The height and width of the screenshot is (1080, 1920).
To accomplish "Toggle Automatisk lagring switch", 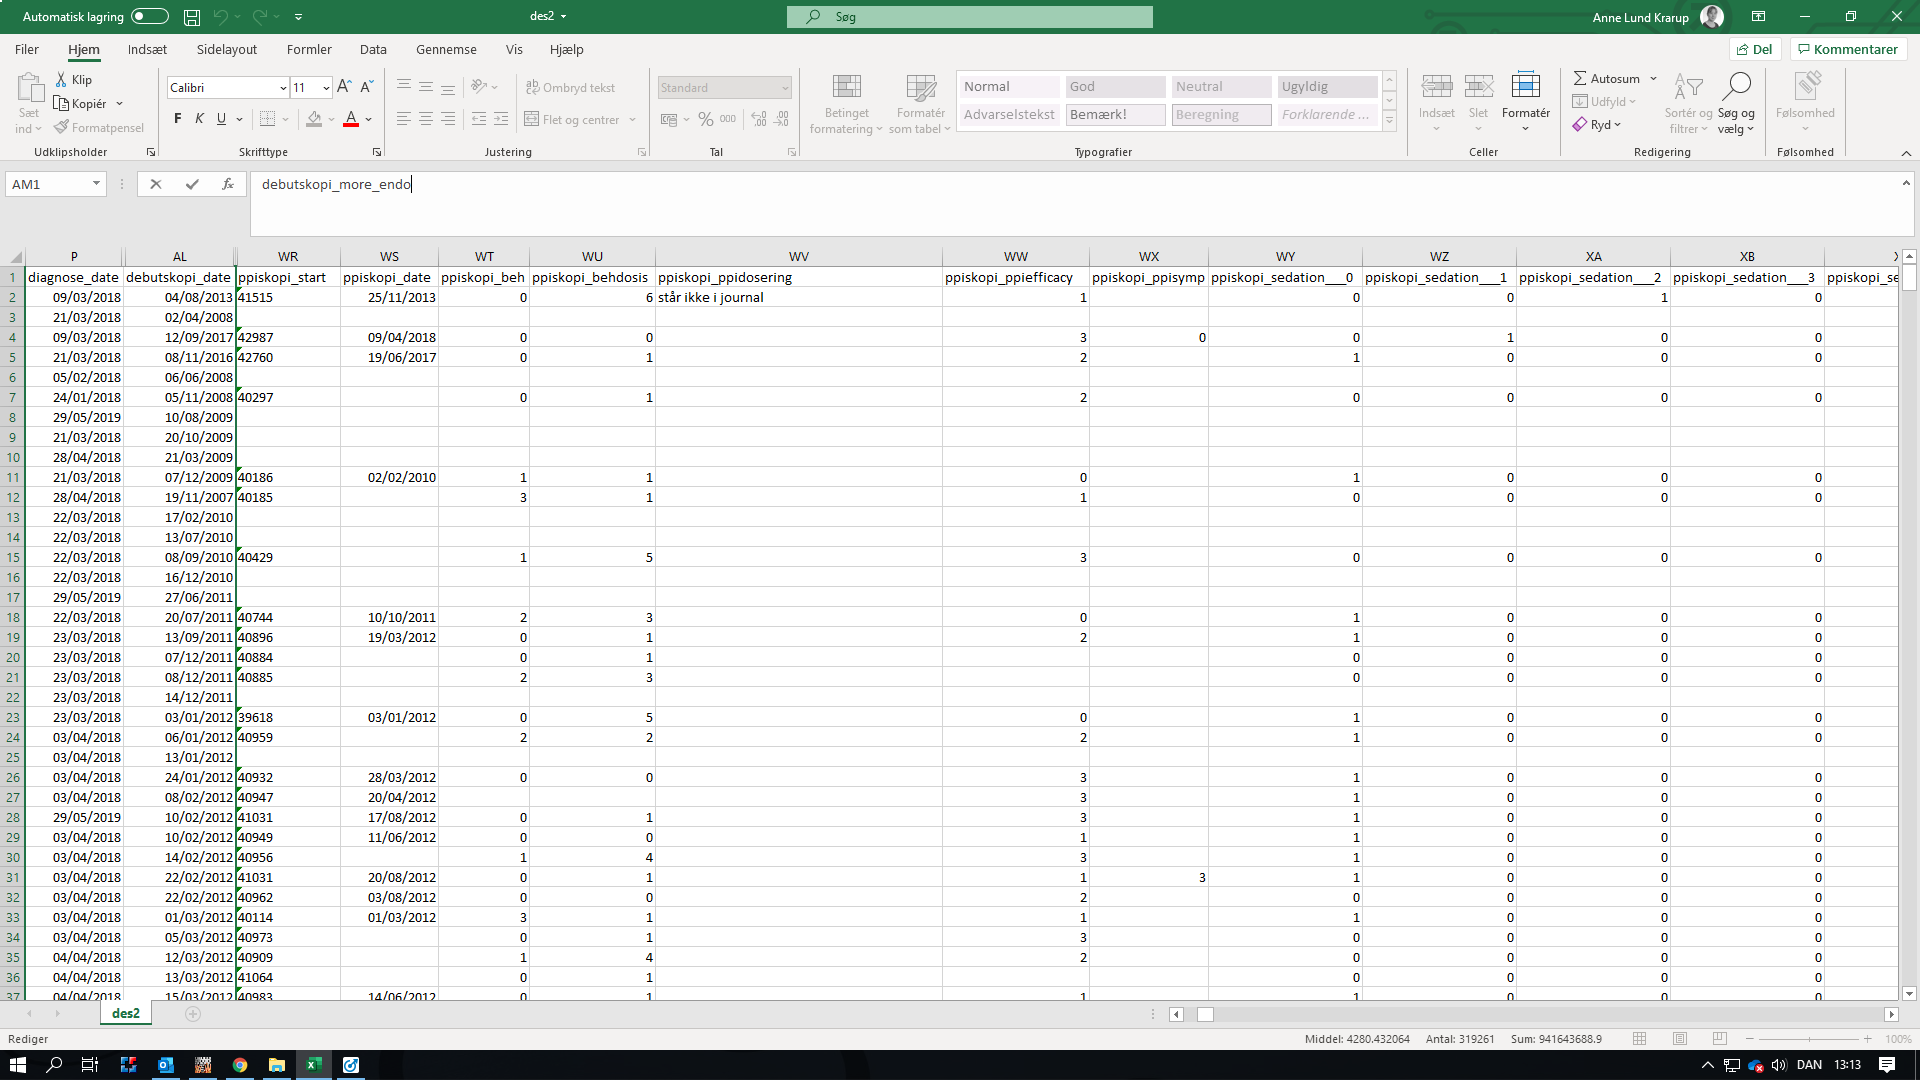I will point(149,17).
